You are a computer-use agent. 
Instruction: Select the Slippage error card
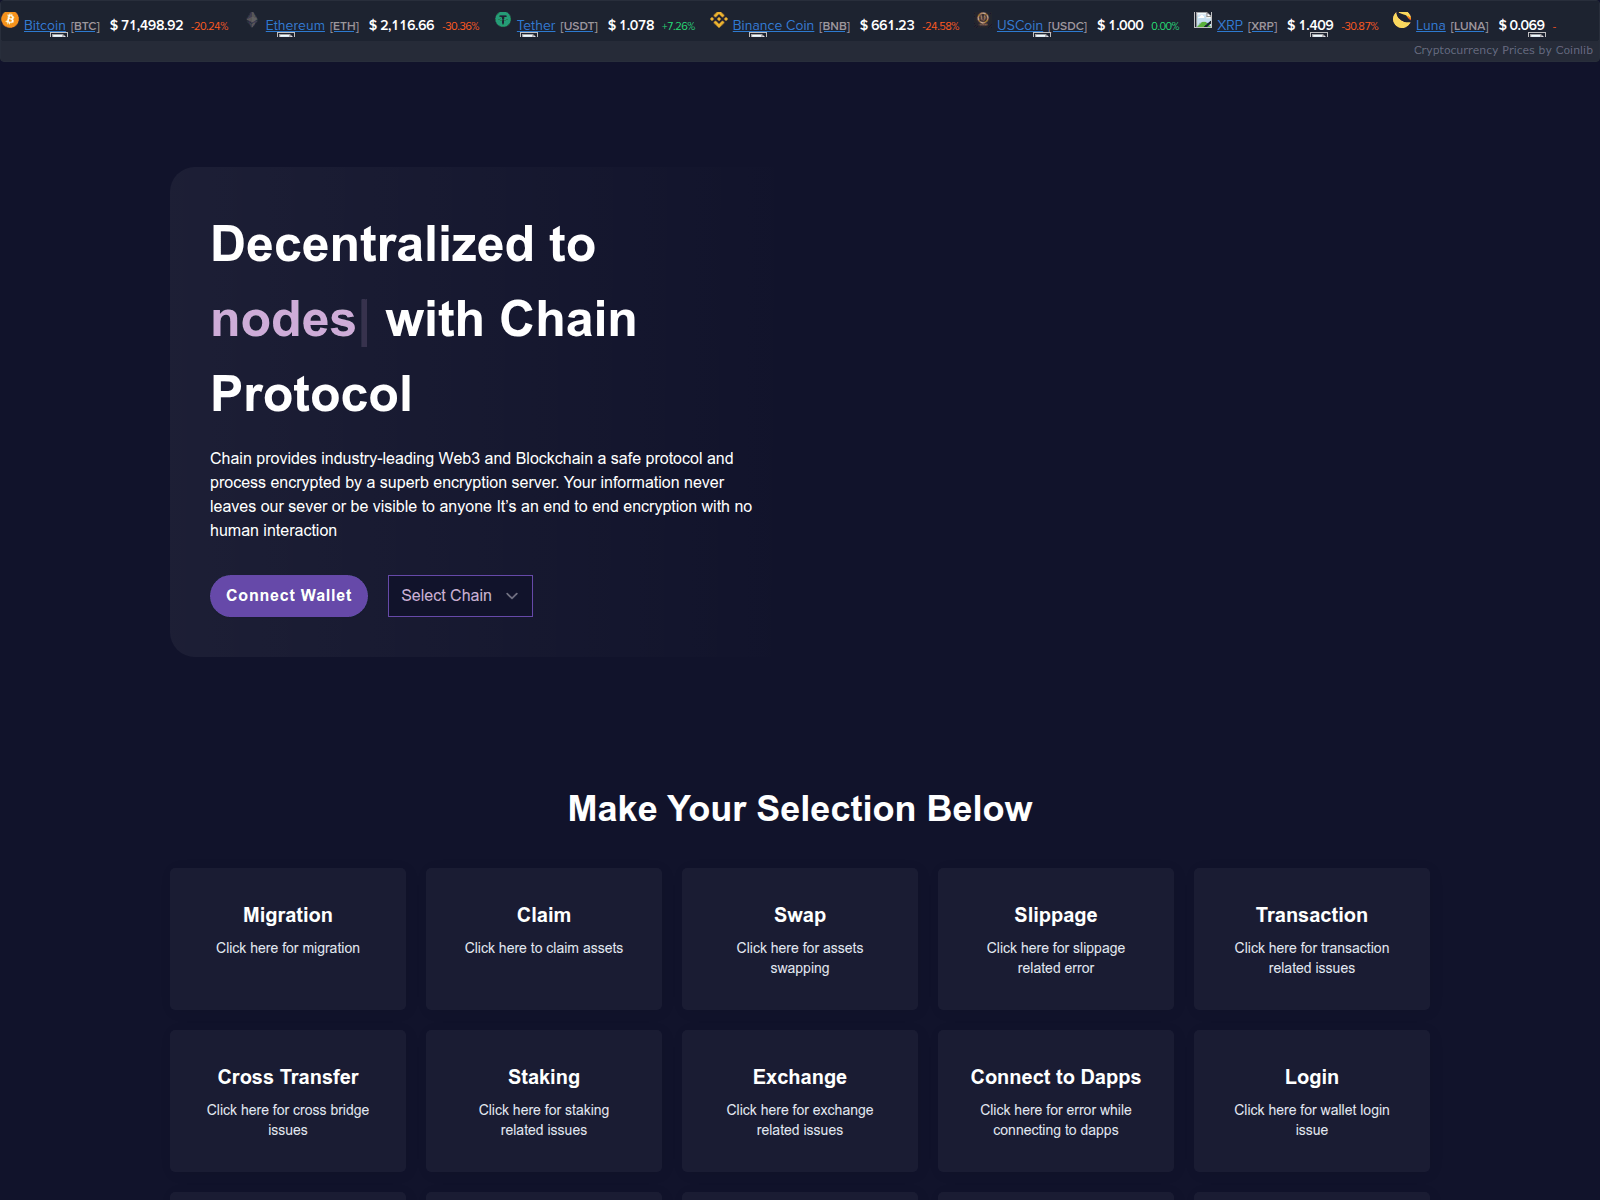(1056, 938)
